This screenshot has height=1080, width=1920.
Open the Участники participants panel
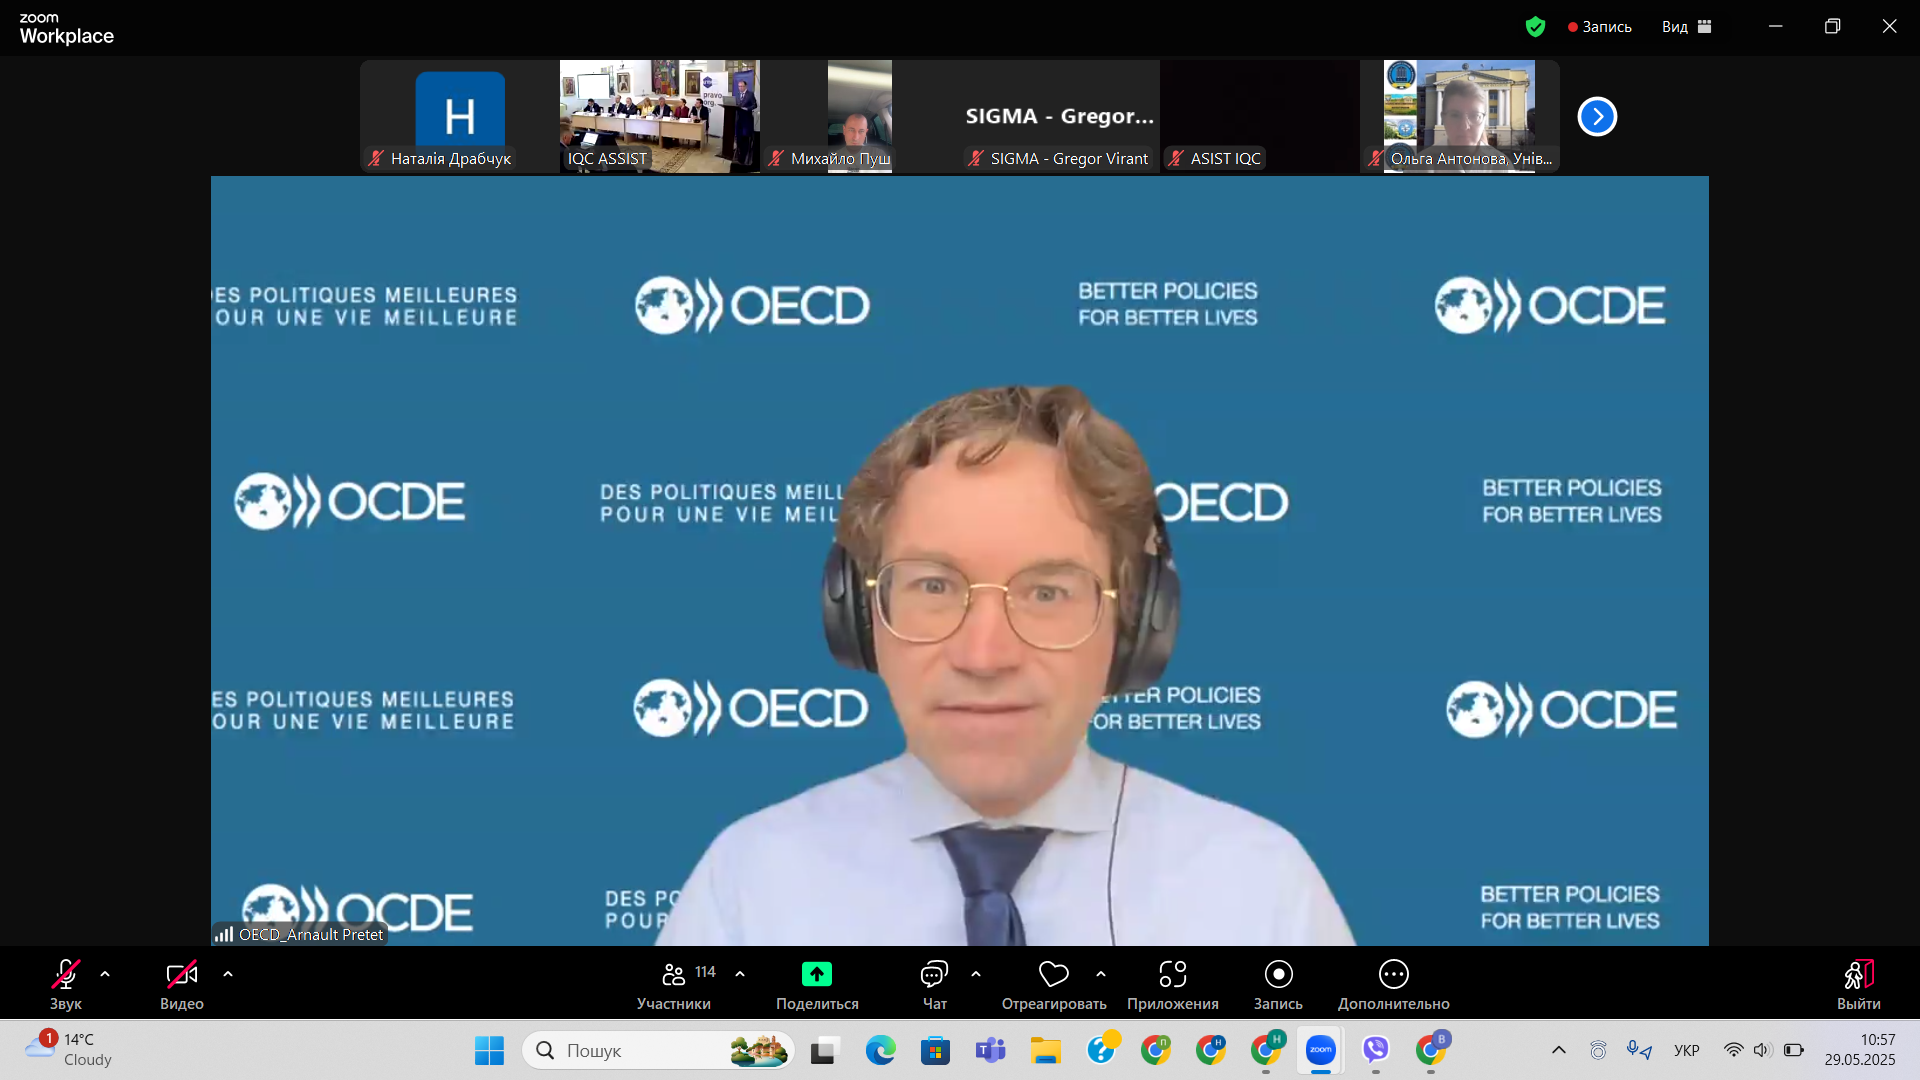pos(674,975)
